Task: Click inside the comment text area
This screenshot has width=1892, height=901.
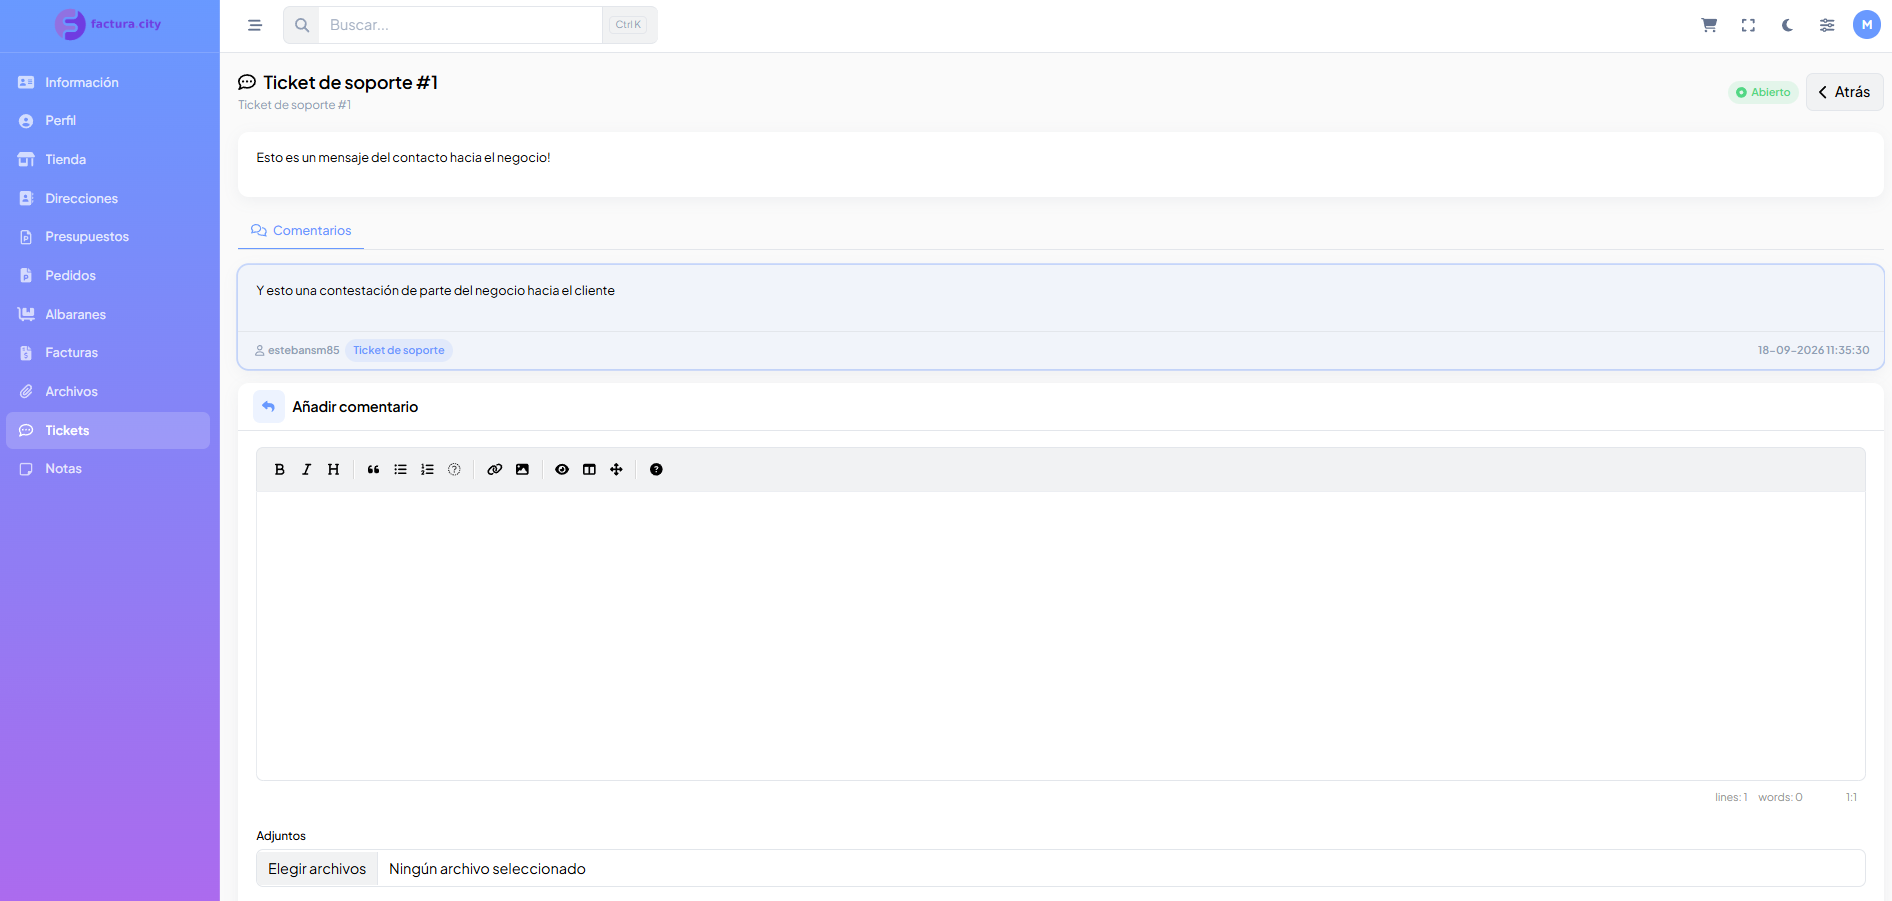Action: click(1060, 635)
